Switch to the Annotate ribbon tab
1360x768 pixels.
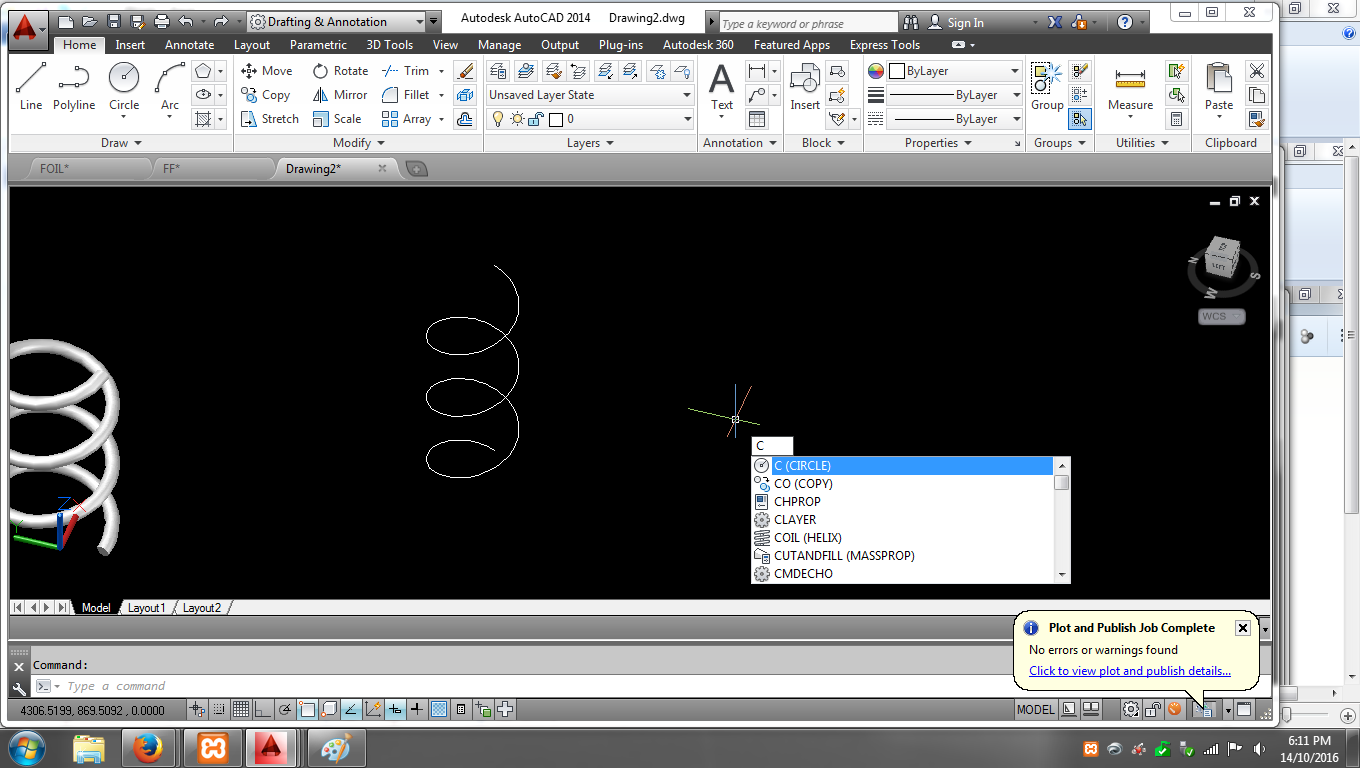(x=189, y=44)
